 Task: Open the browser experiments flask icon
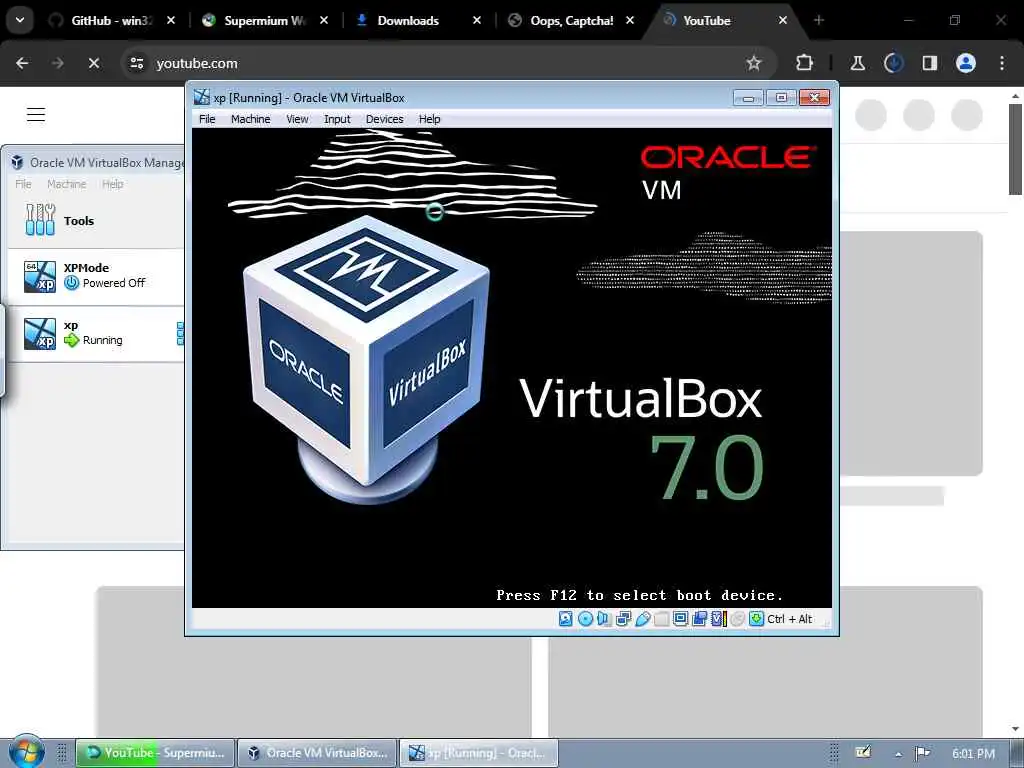[x=857, y=63]
